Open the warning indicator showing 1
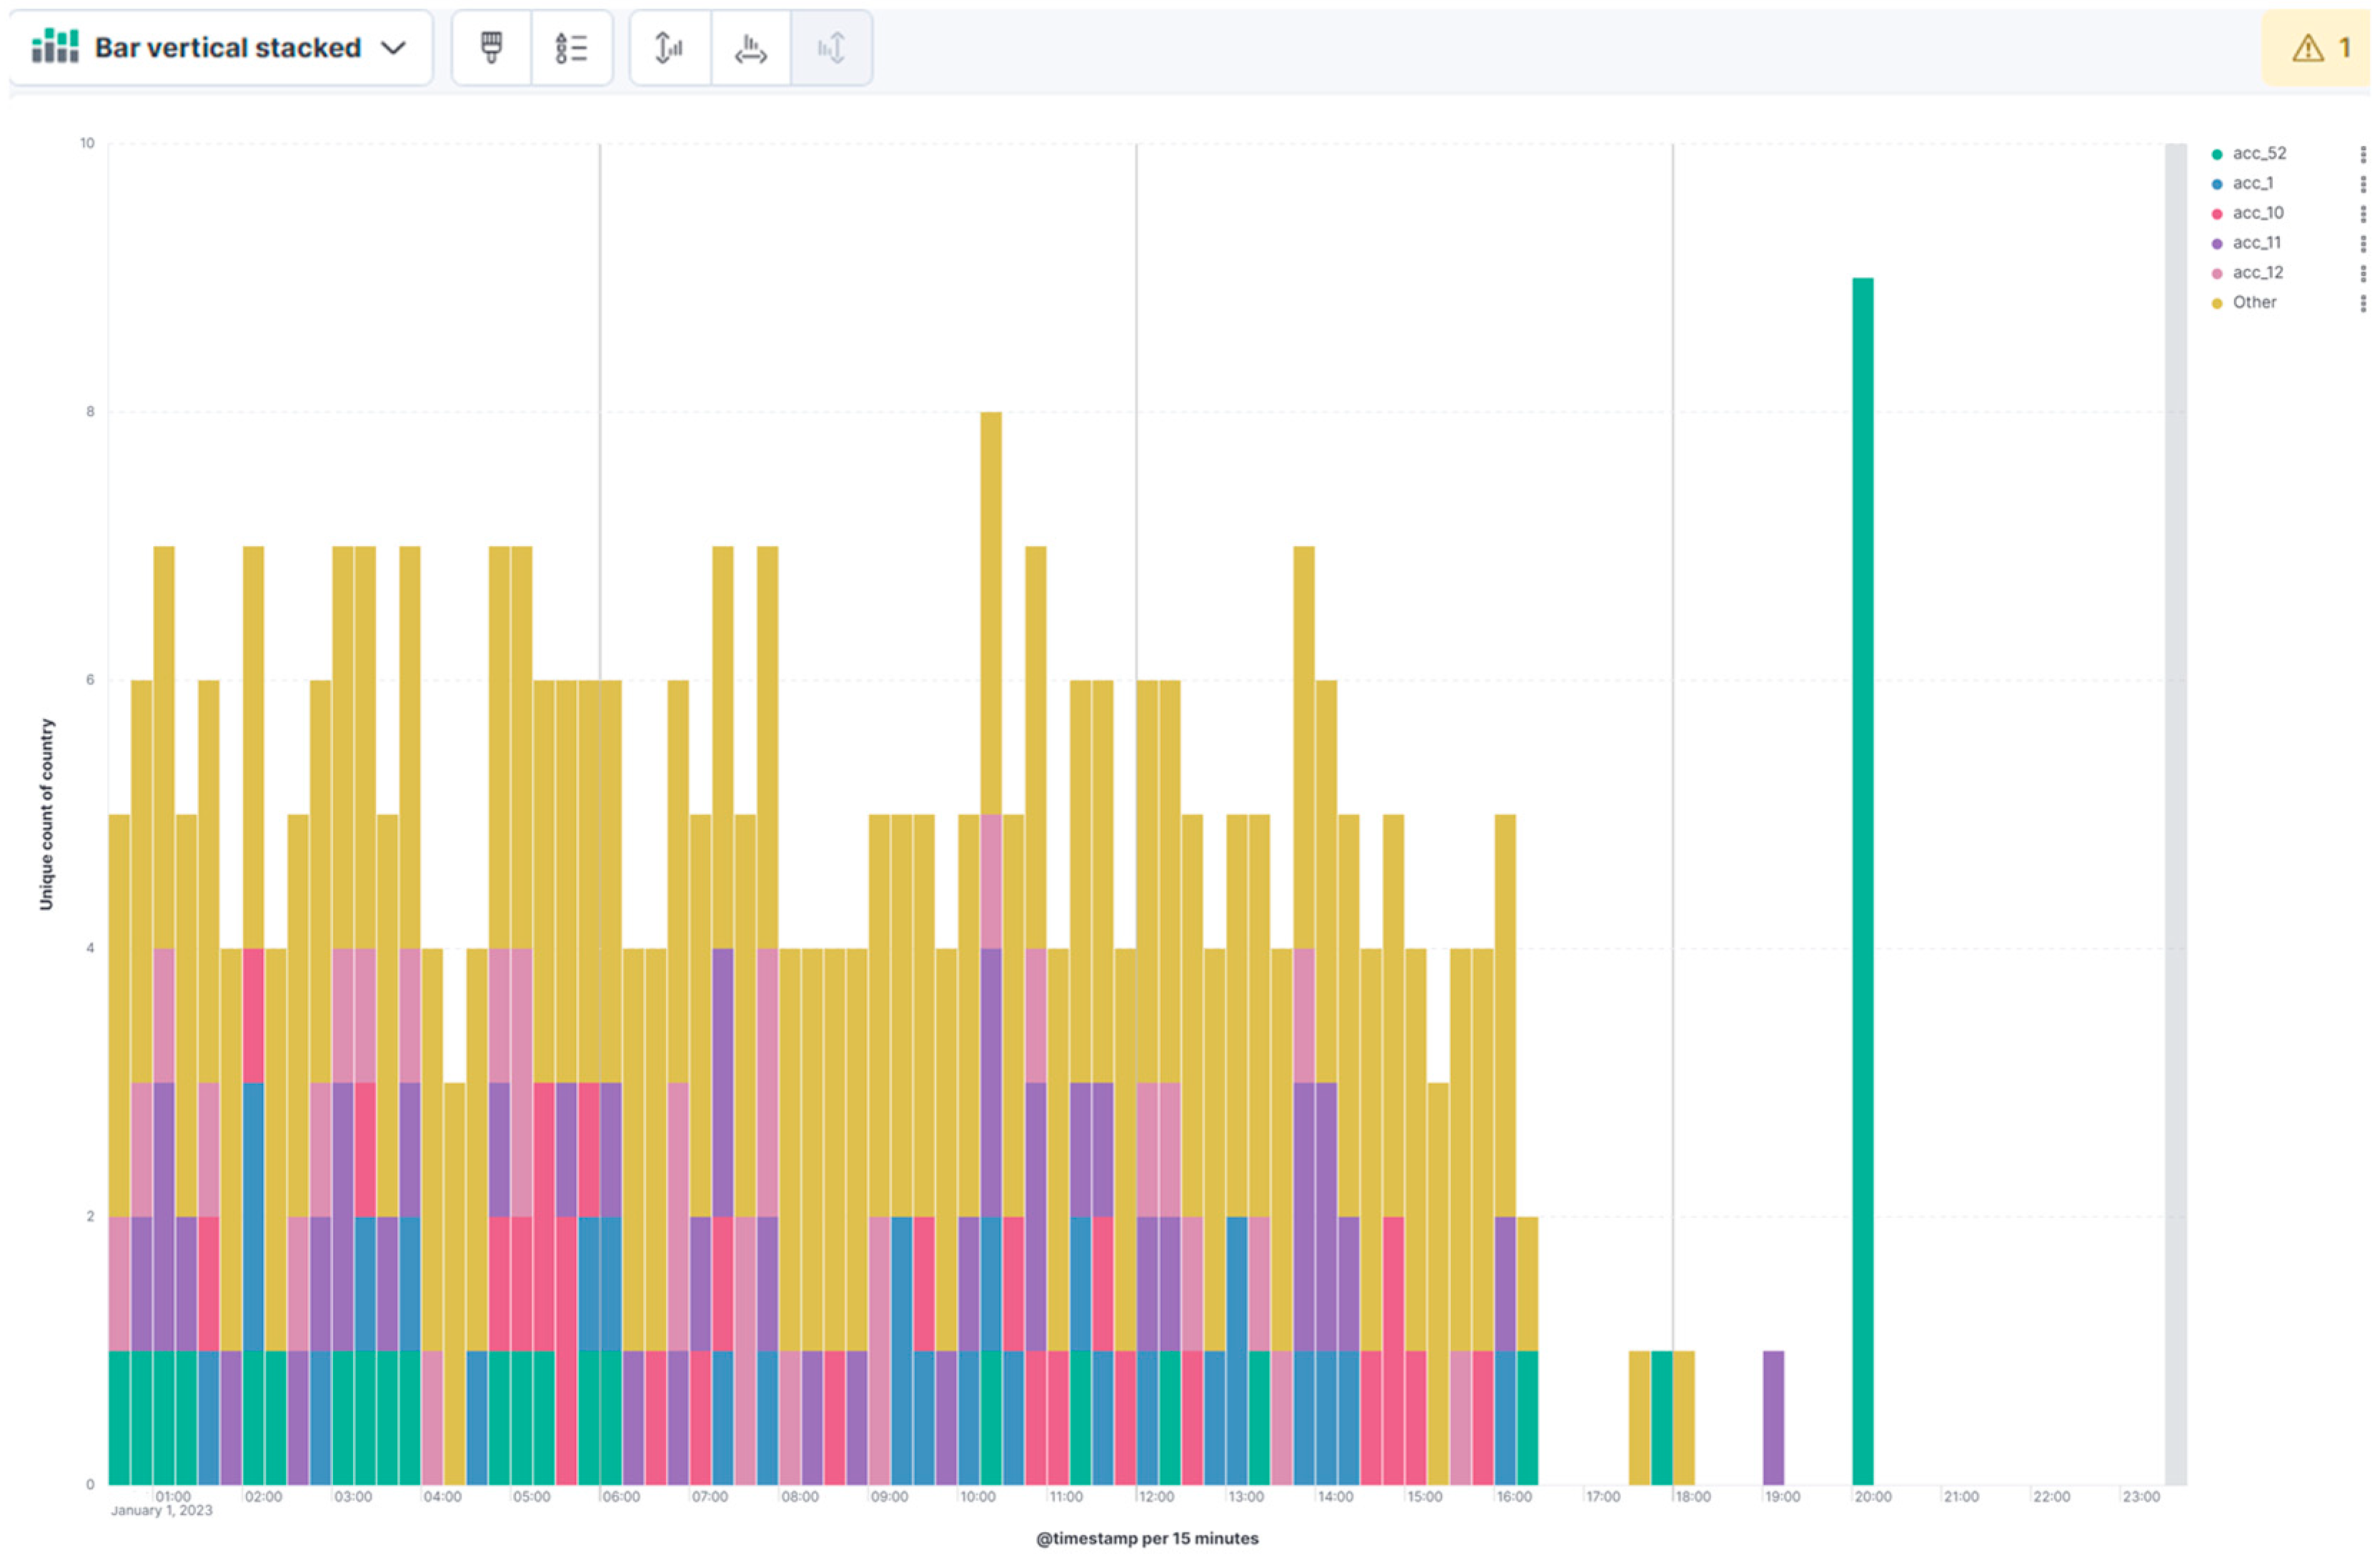2380x1559 pixels. tap(2319, 48)
